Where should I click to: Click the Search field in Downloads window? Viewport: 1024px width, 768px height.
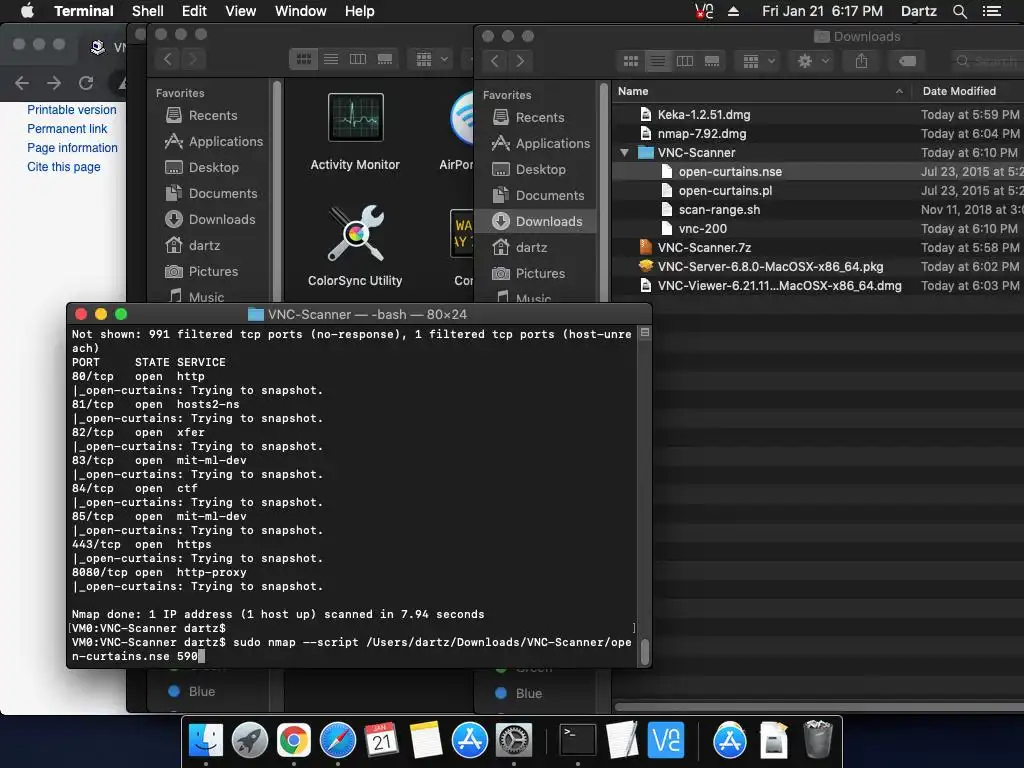[x=987, y=61]
